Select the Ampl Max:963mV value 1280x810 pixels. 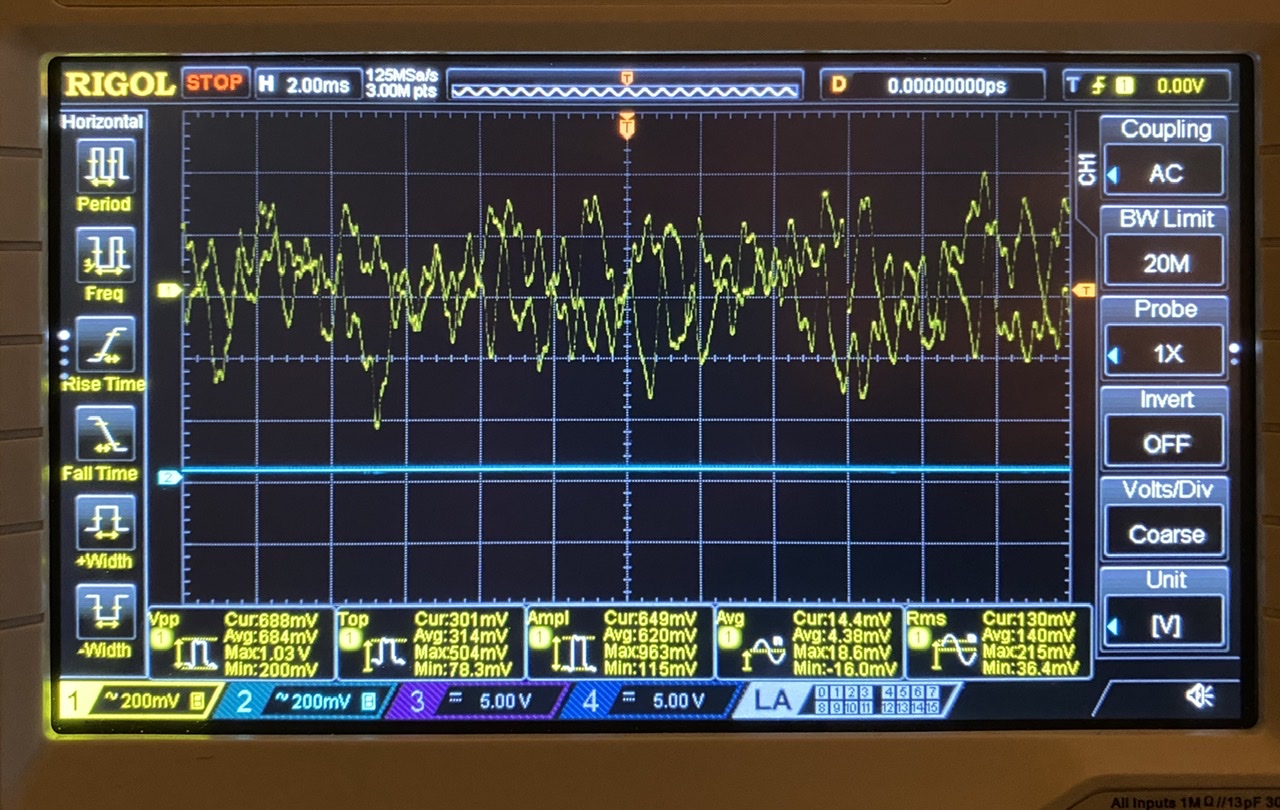[650, 652]
